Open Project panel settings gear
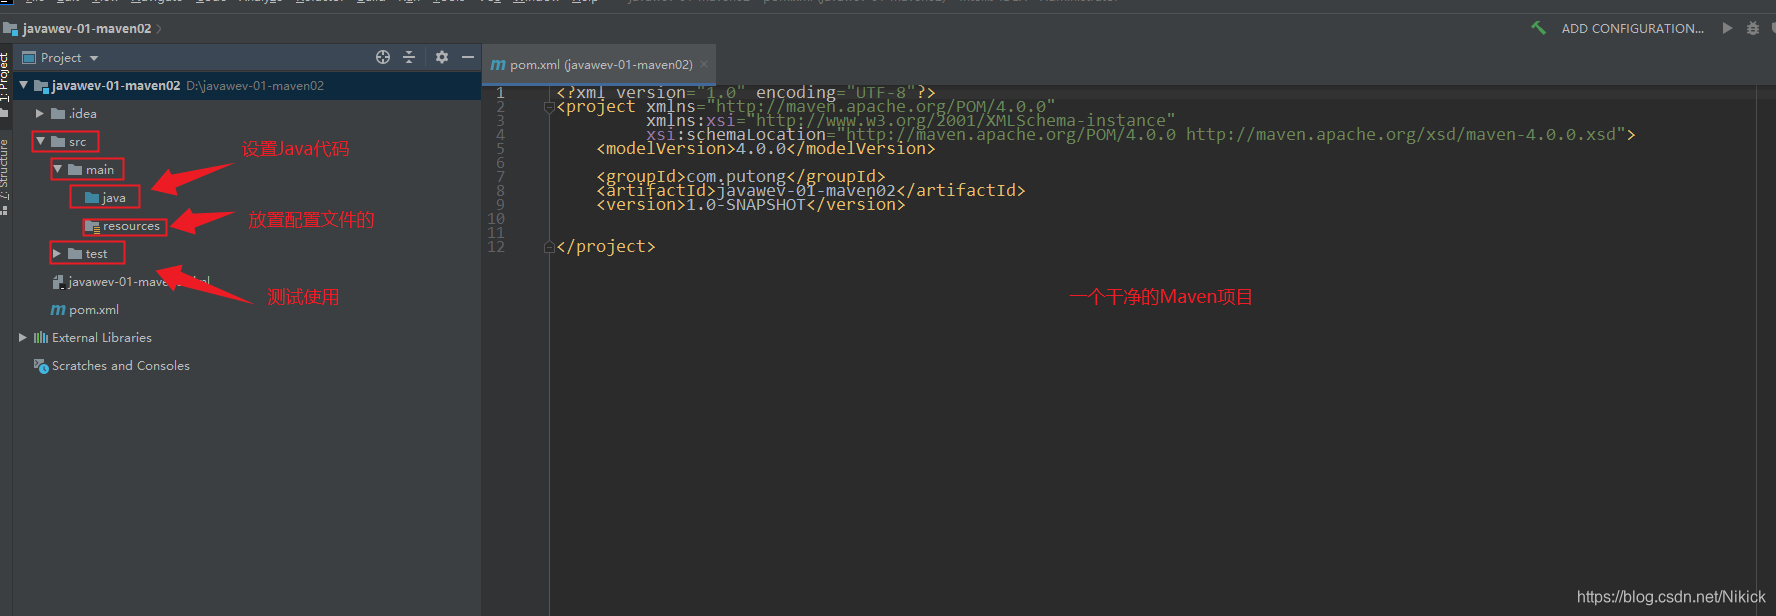 pos(442,57)
